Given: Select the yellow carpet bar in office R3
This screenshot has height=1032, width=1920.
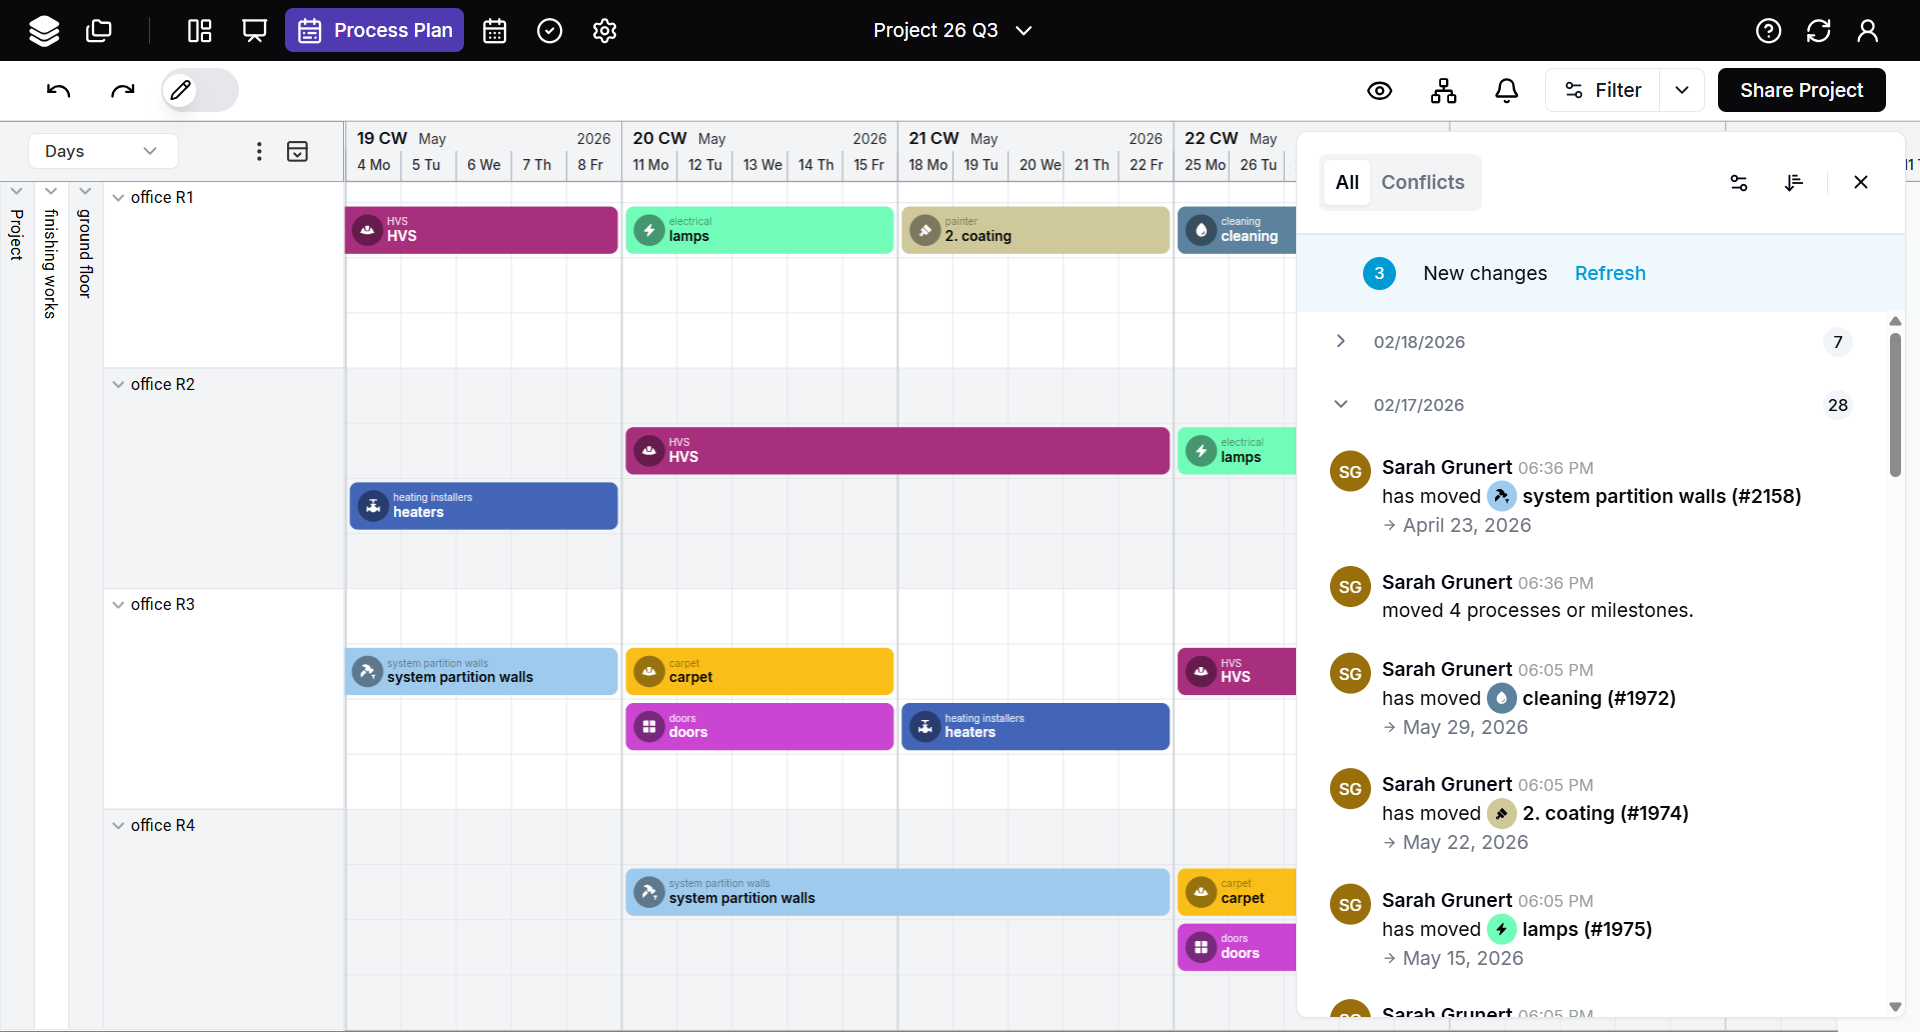Looking at the screenshot, I should [759, 671].
